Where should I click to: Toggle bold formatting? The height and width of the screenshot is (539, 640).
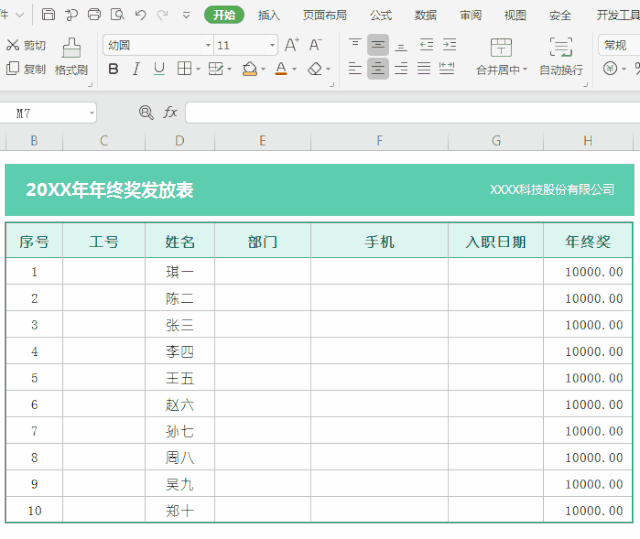[112, 69]
